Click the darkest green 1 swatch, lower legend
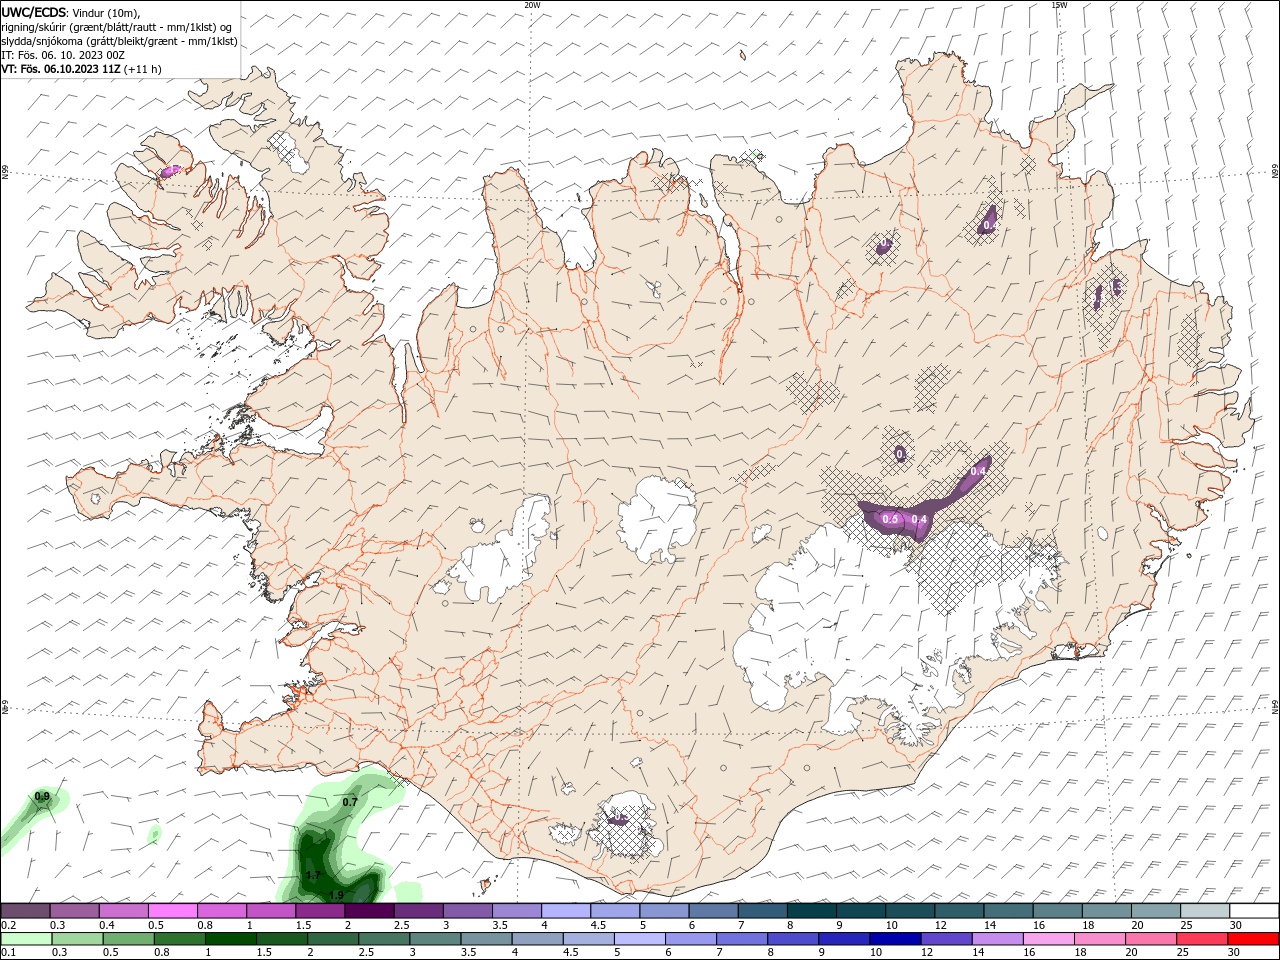This screenshot has width=1280, height=960. [x=230, y=939]
